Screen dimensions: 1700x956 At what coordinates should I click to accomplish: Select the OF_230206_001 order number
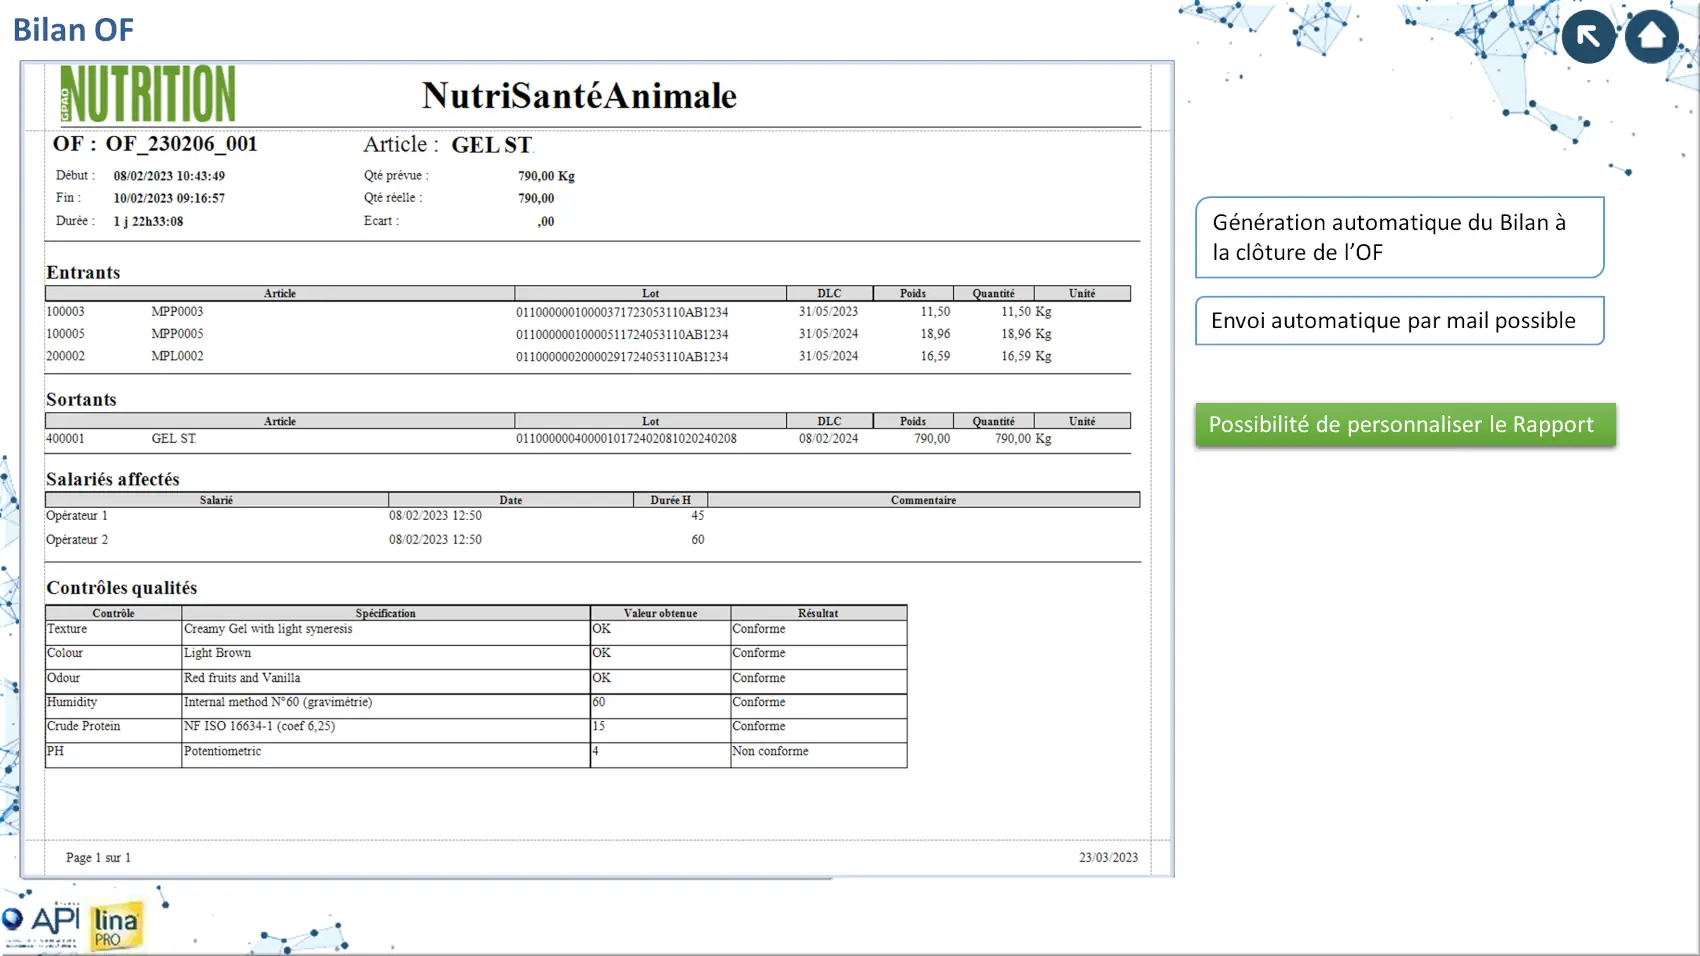tap(181, 144)
